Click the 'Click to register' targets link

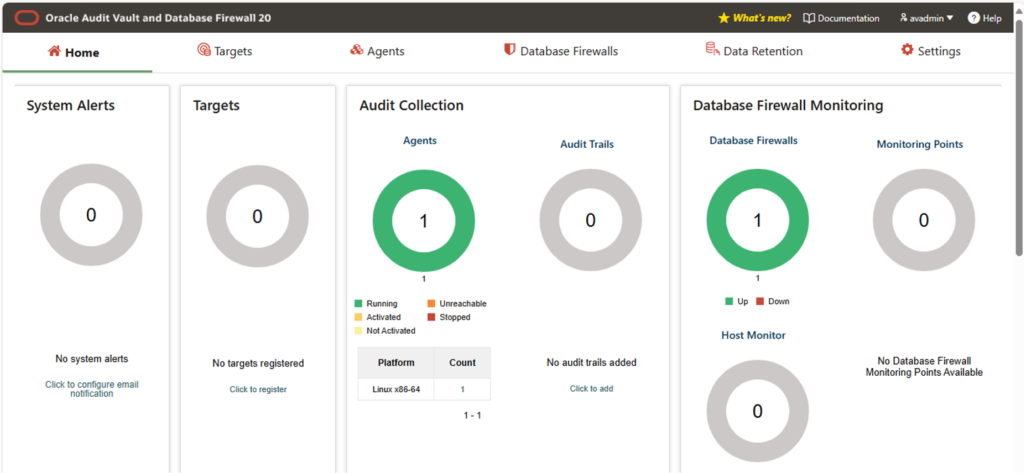point(258,389)
